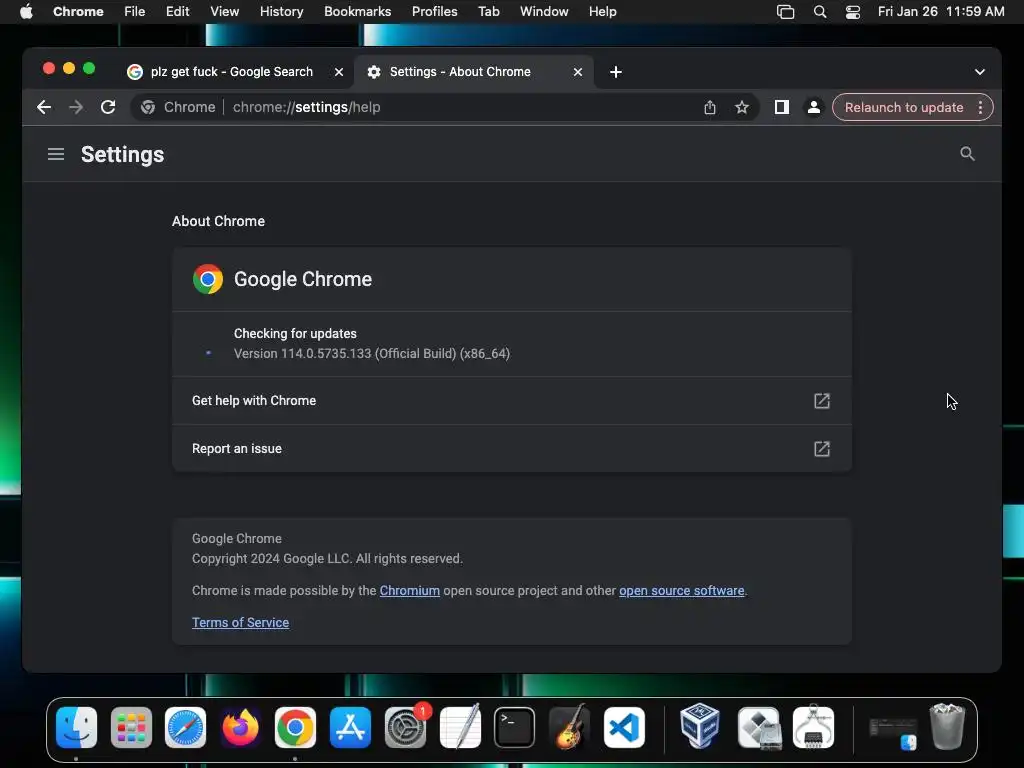Open VirtualBox from the dock

(x=699, y=726)
